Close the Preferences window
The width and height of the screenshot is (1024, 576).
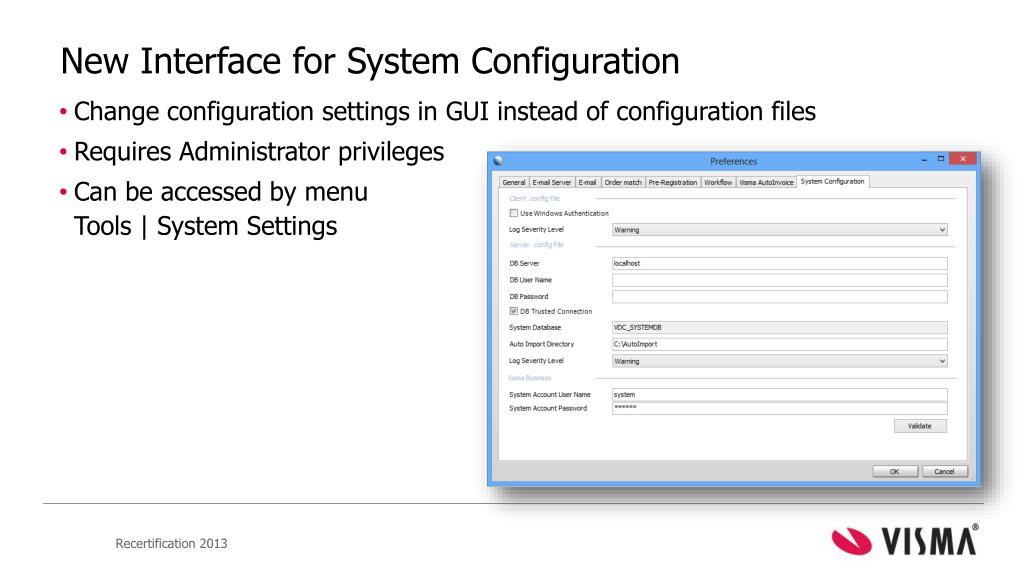pos(963,159)
